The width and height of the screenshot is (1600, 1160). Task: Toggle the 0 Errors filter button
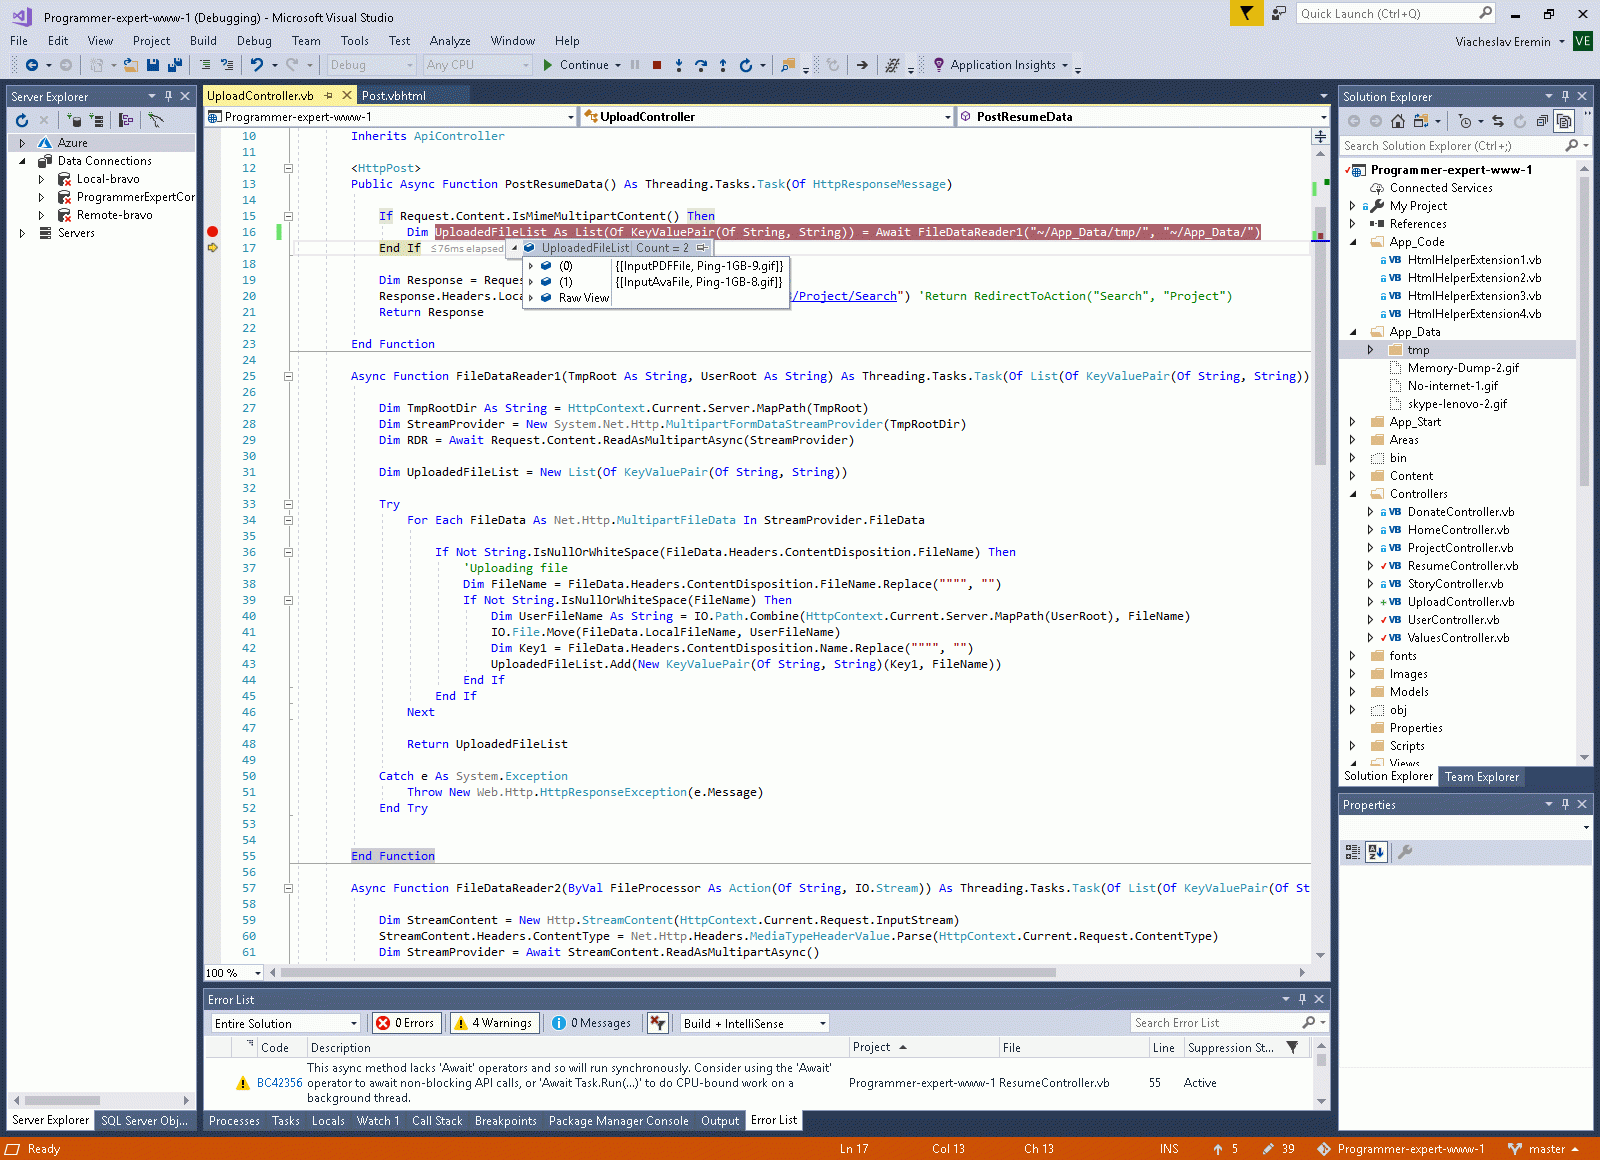406,1023
